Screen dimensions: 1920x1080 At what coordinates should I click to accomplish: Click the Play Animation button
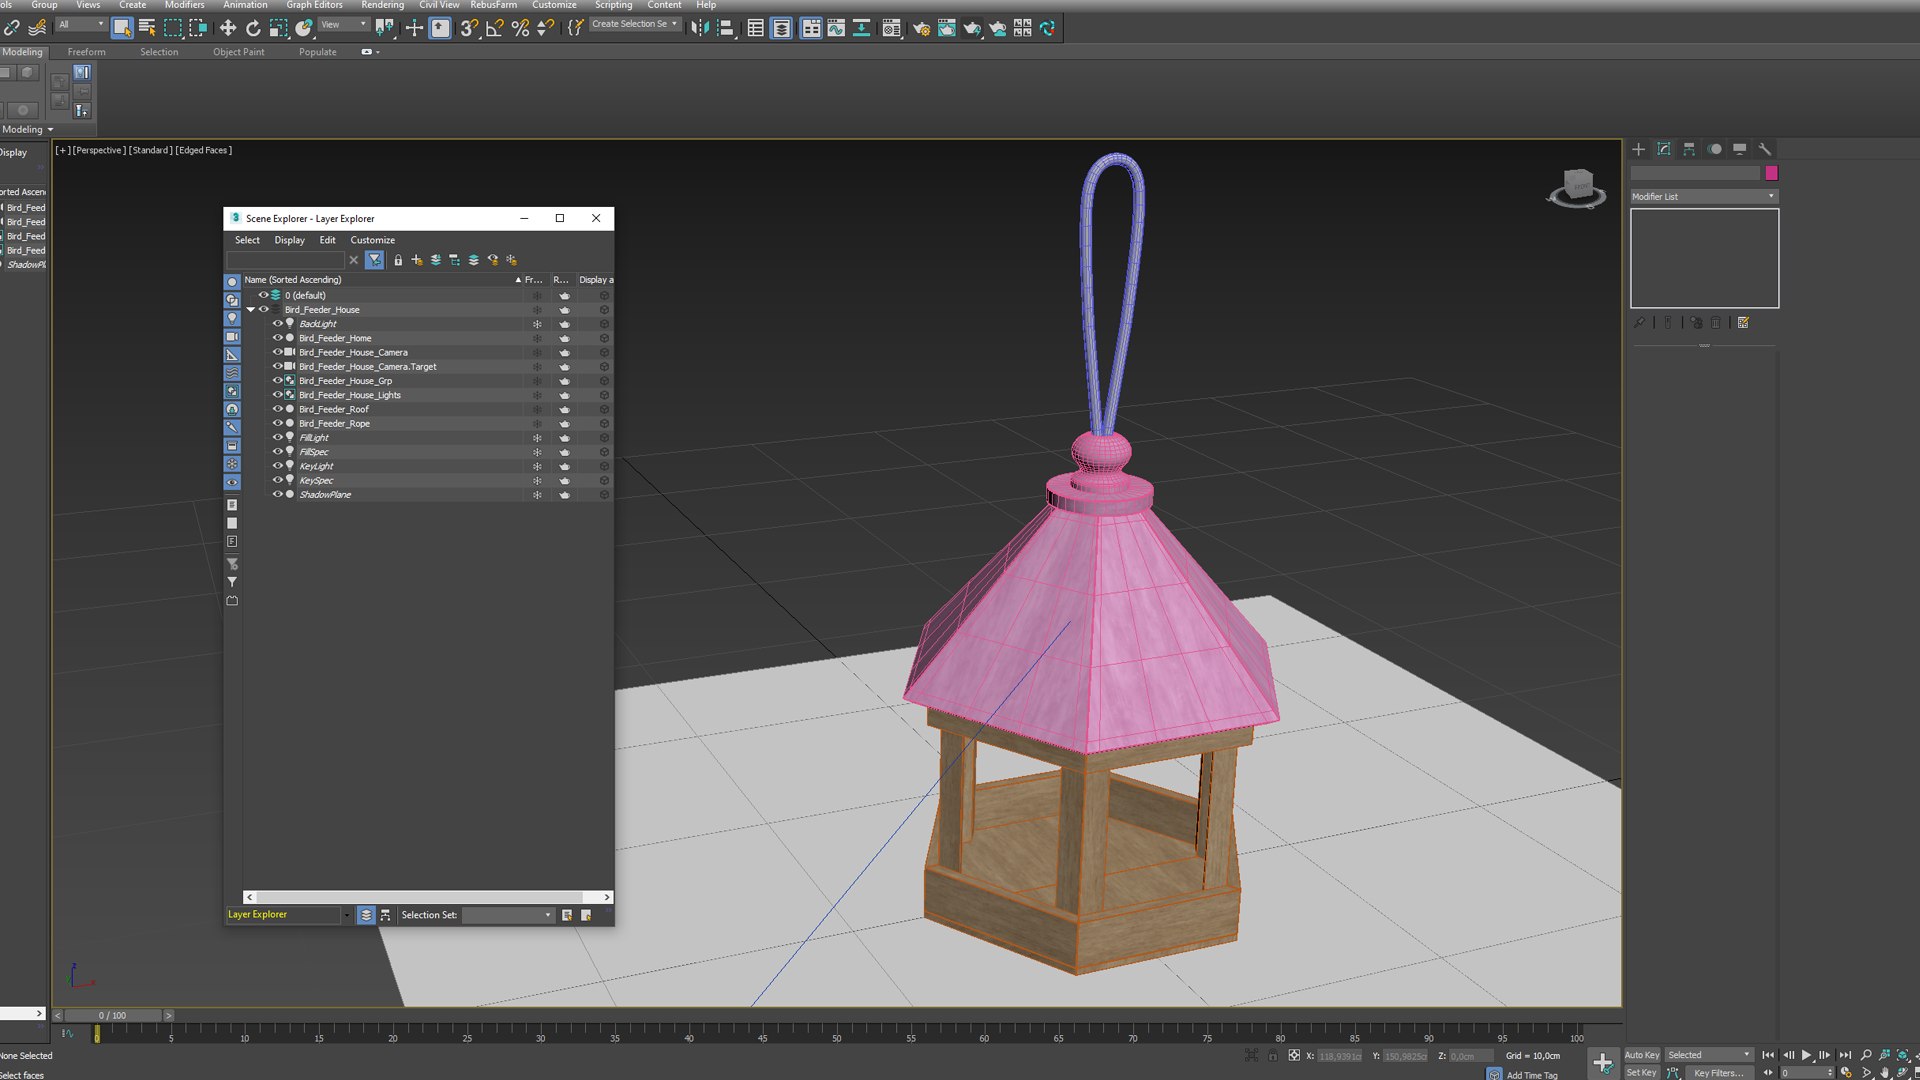(1807, 1055)
